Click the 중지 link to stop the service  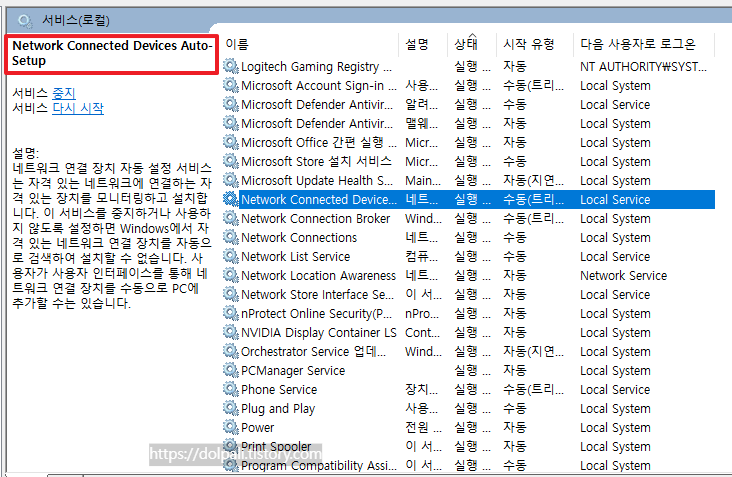coord(63,93)
